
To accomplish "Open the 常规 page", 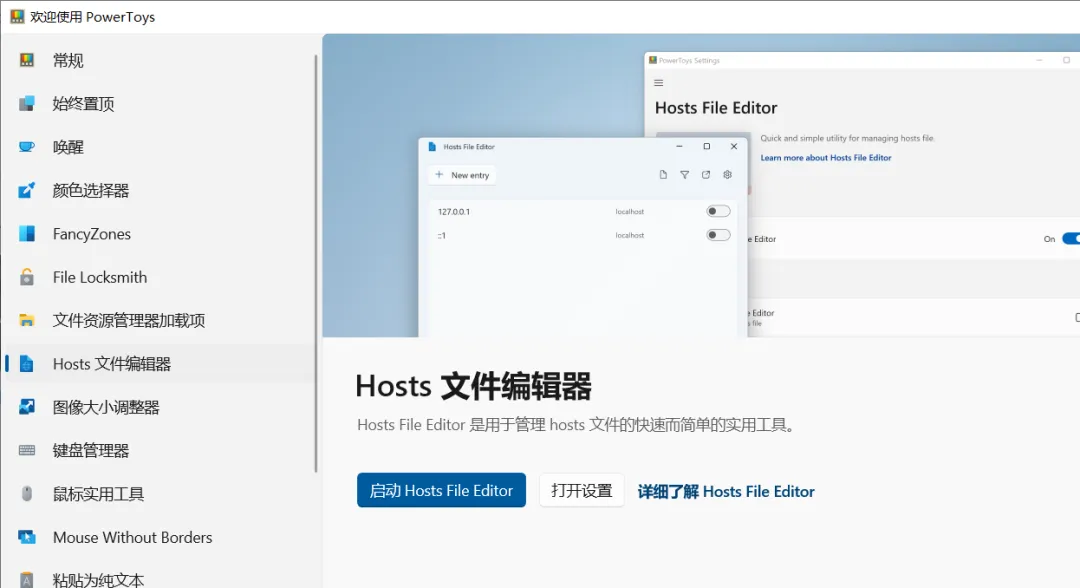I will point(158,60).
